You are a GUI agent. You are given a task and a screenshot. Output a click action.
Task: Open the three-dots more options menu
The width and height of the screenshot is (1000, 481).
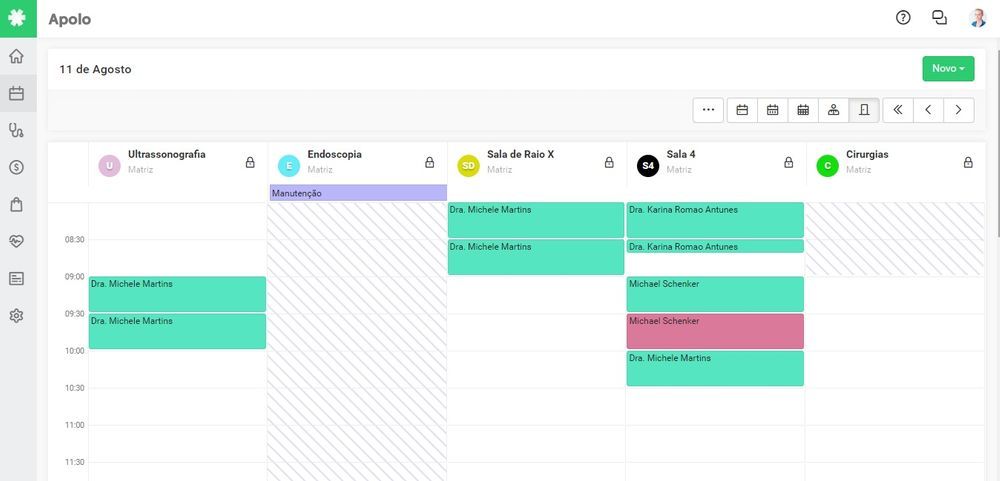[708, 110]
